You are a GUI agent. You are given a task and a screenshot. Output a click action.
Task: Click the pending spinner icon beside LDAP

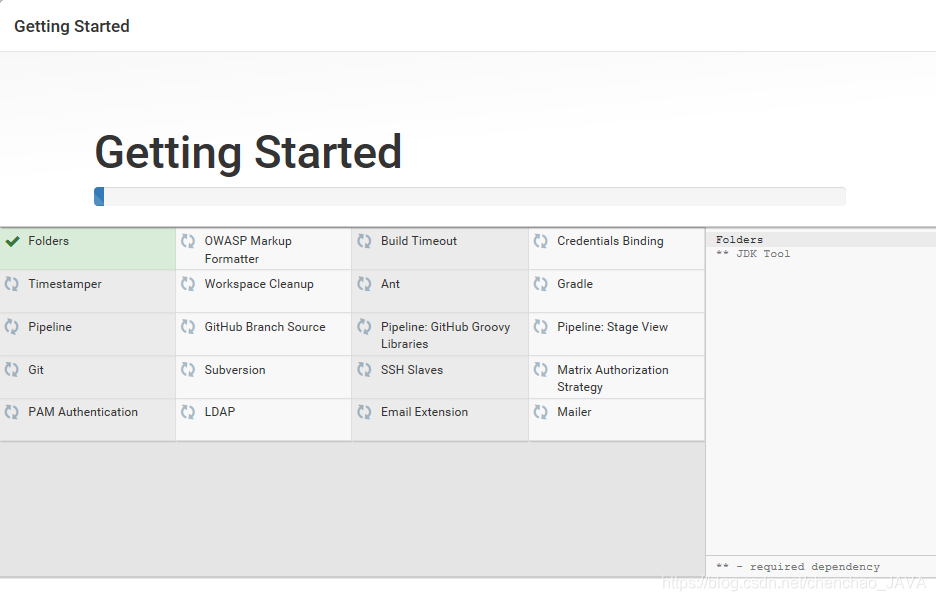coord(188,412)
